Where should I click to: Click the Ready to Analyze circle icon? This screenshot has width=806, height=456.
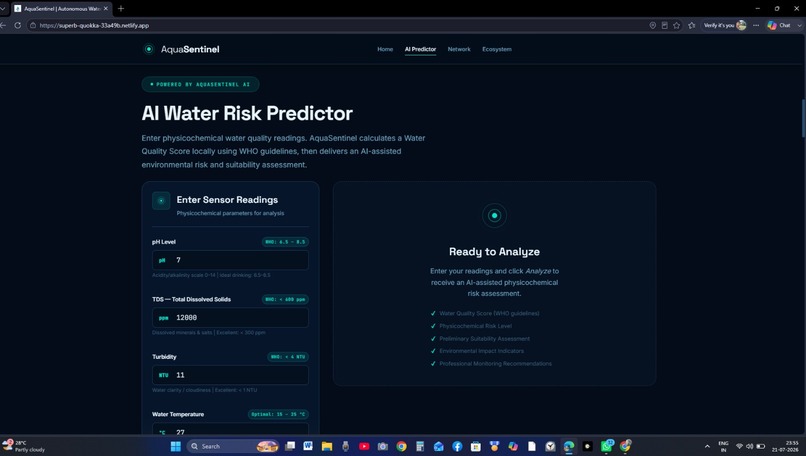(x=494, y=215)
